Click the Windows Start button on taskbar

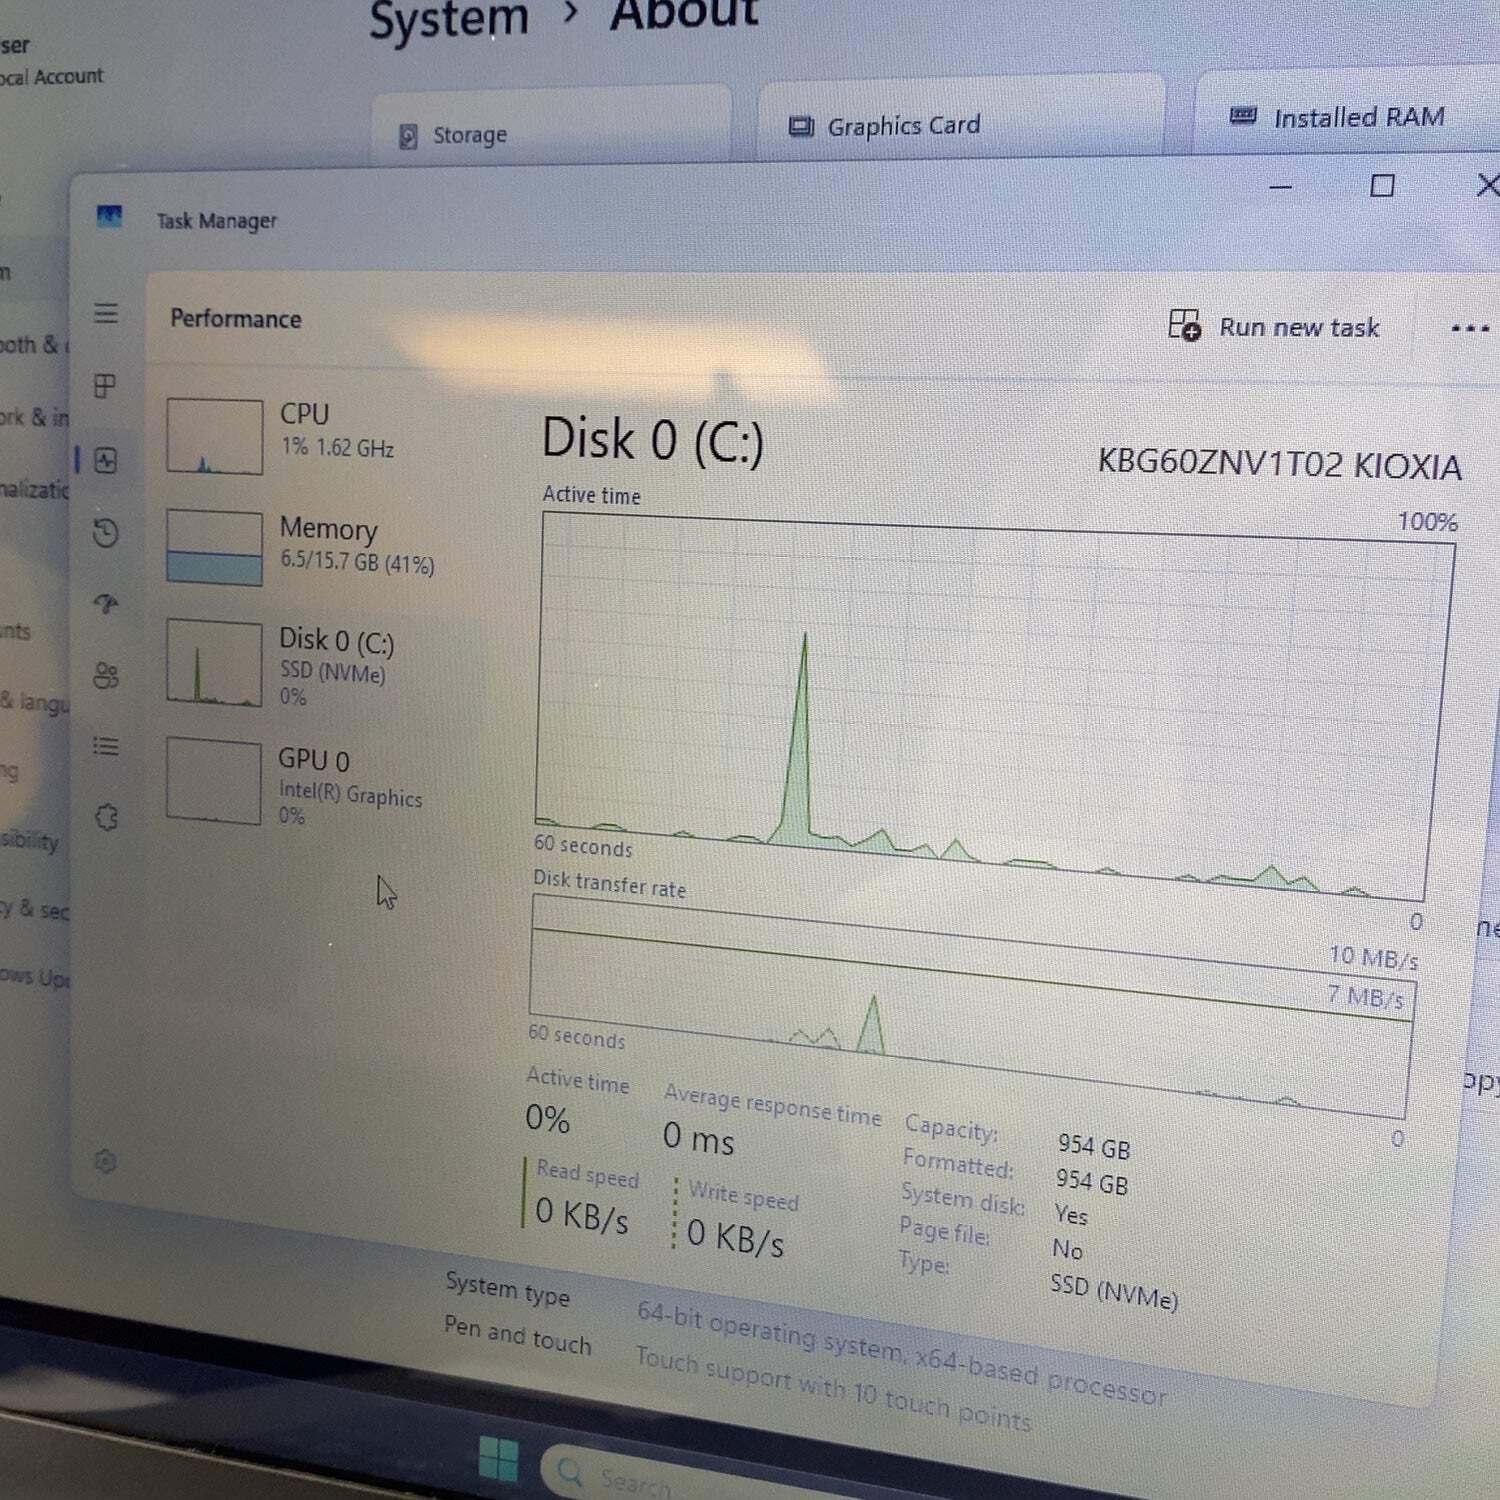pos(499,1459)
